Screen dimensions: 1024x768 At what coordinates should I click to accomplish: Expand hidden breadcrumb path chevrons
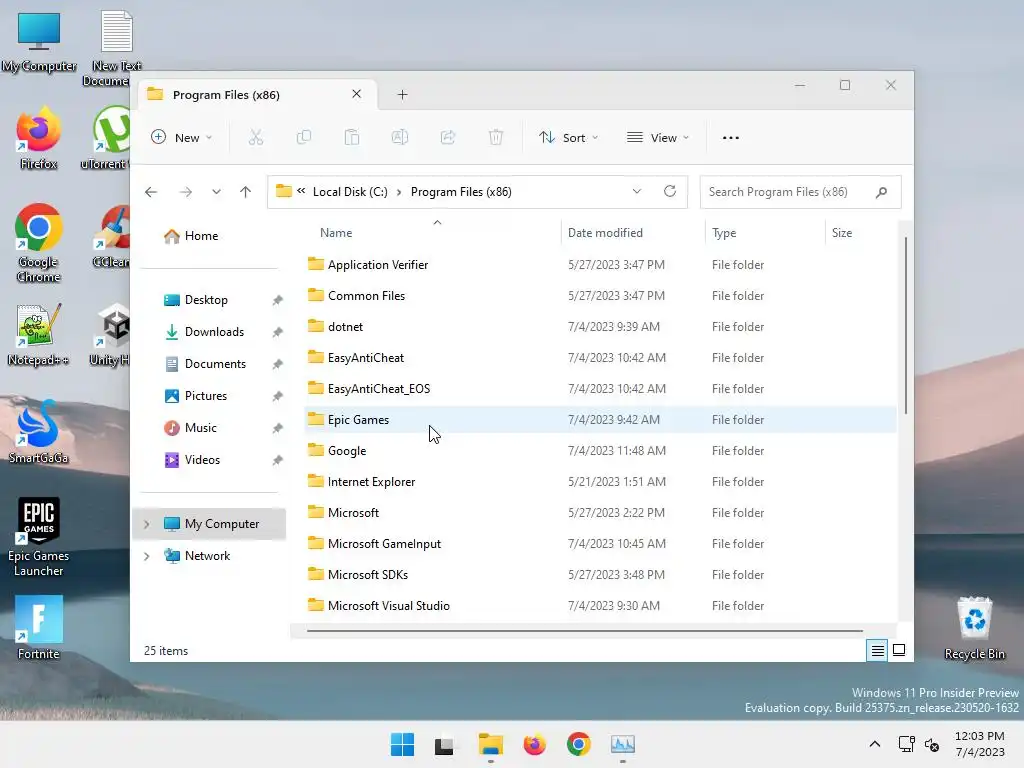(301, 191)
